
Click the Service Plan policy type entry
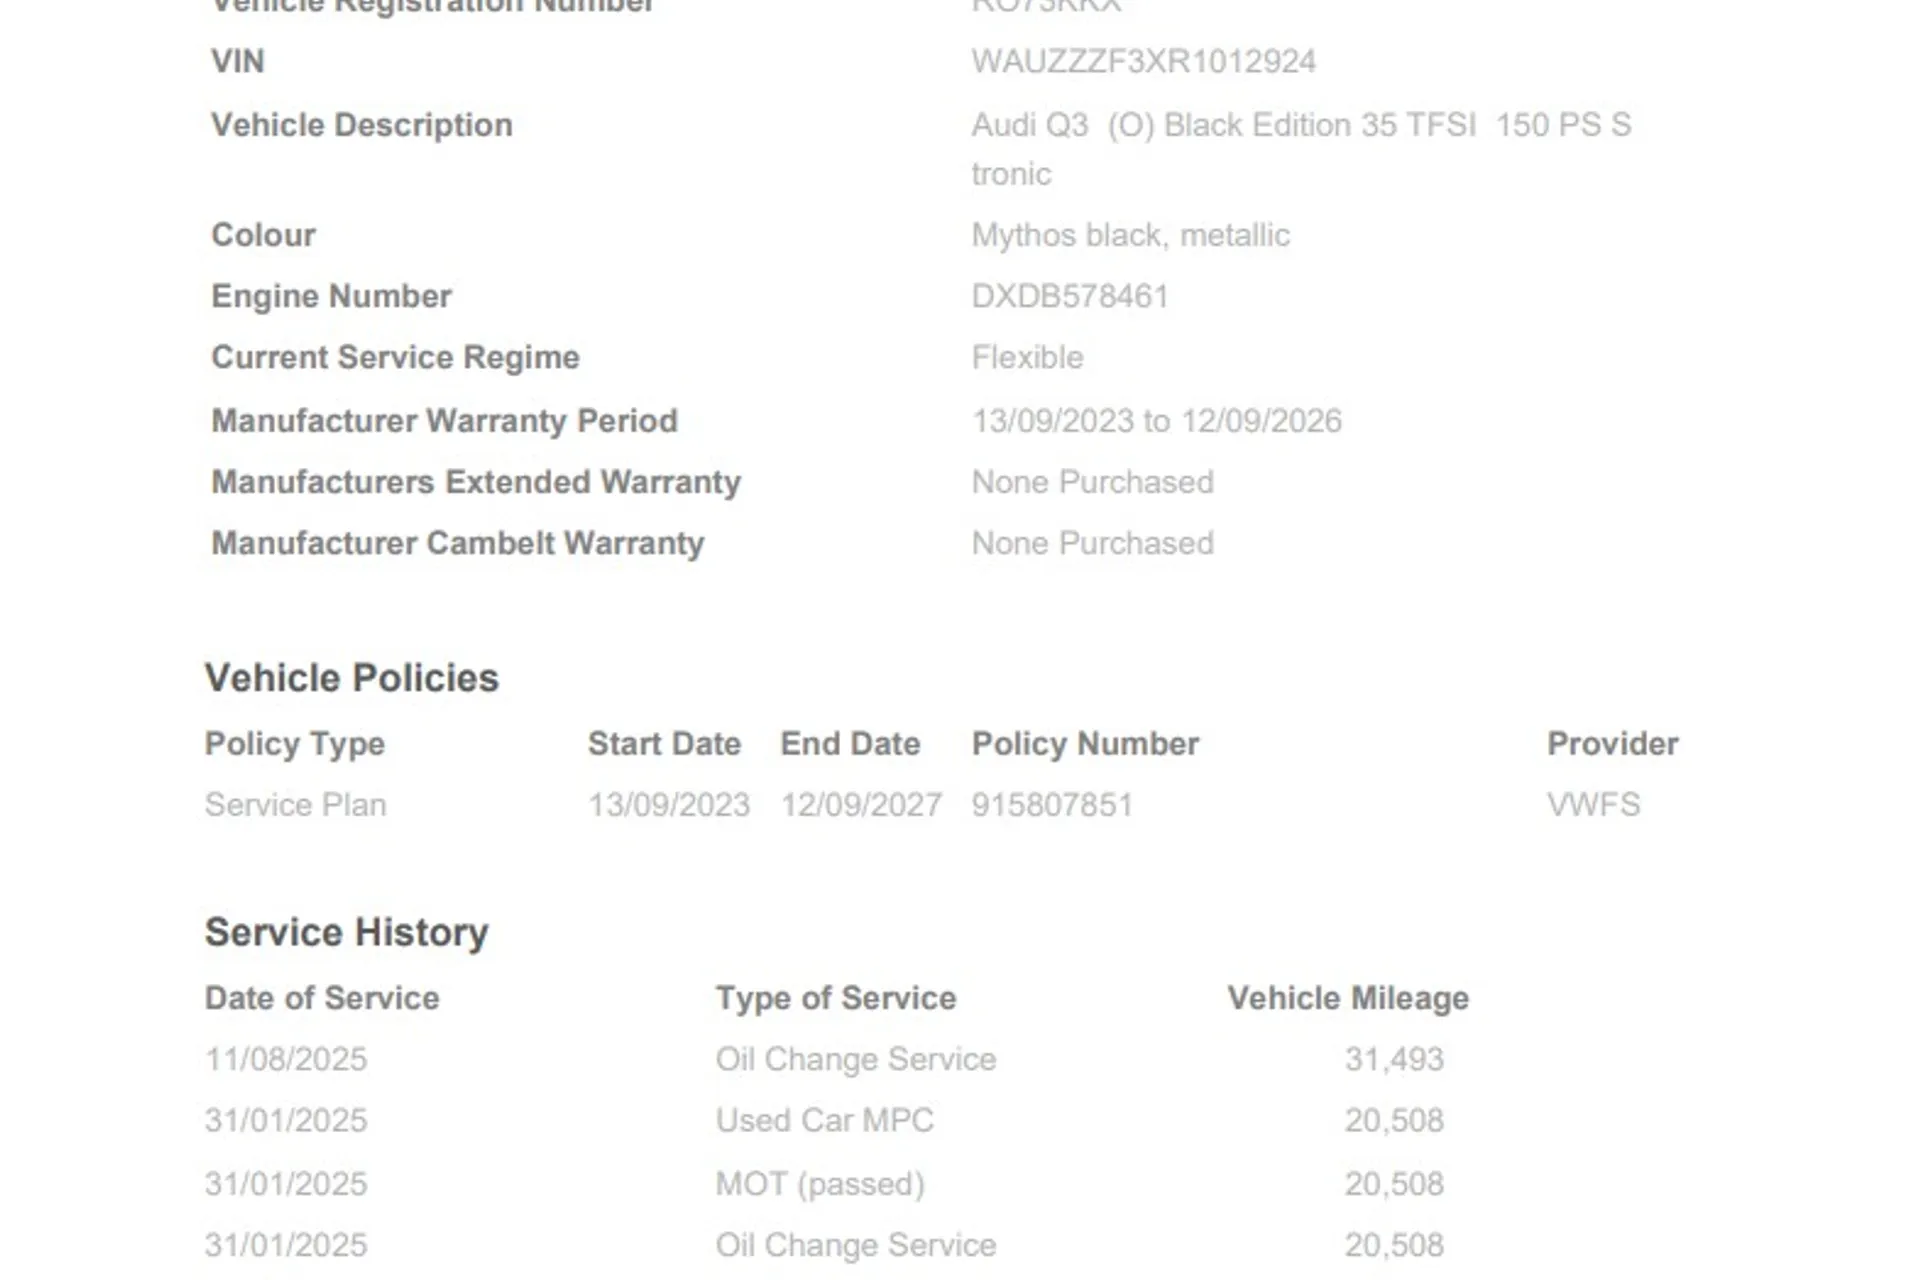(295, 805)
